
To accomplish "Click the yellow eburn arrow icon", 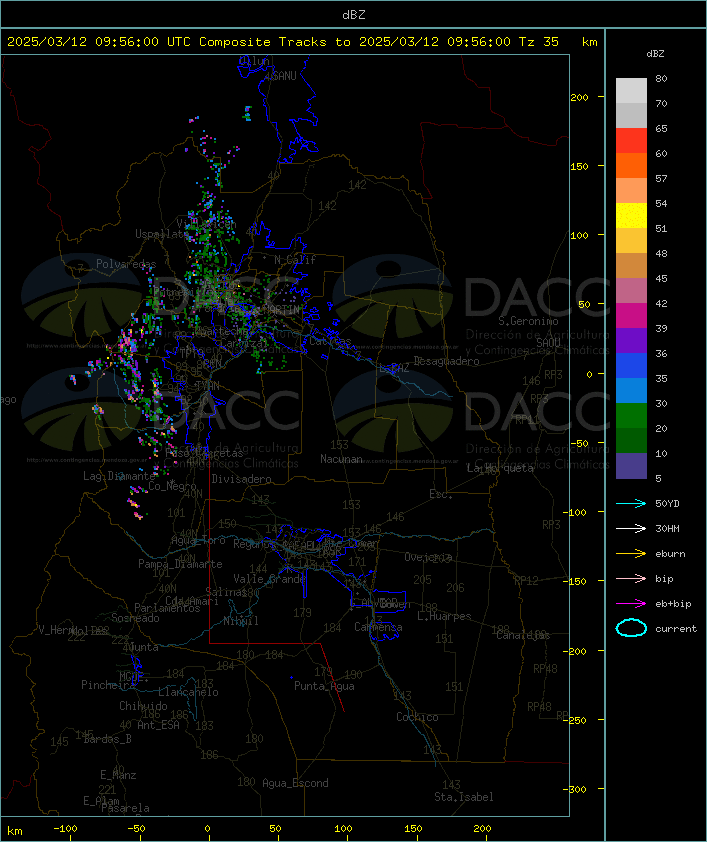I will [631, 553].
